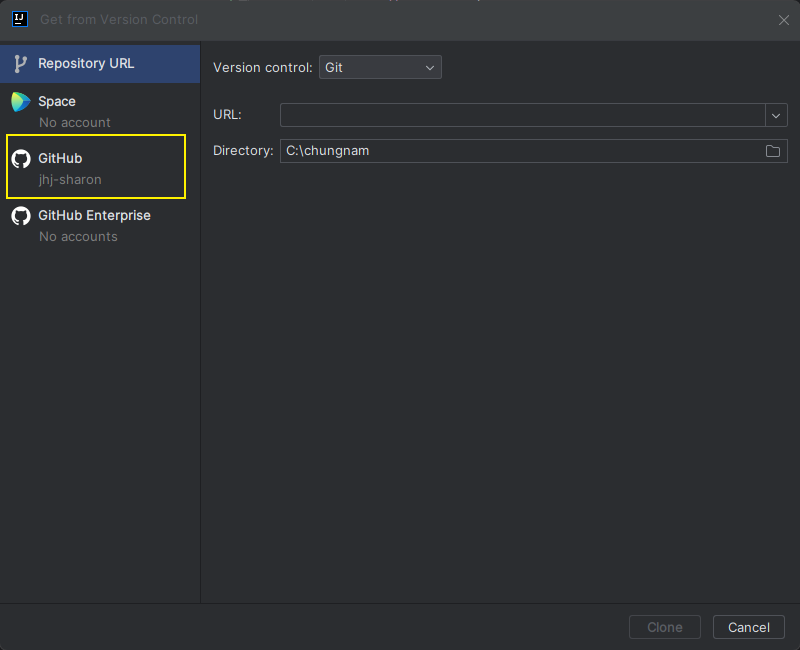800x650 pixels.
Task: Open the GitHub Enterprise option
Action: [x=100, y=225]
